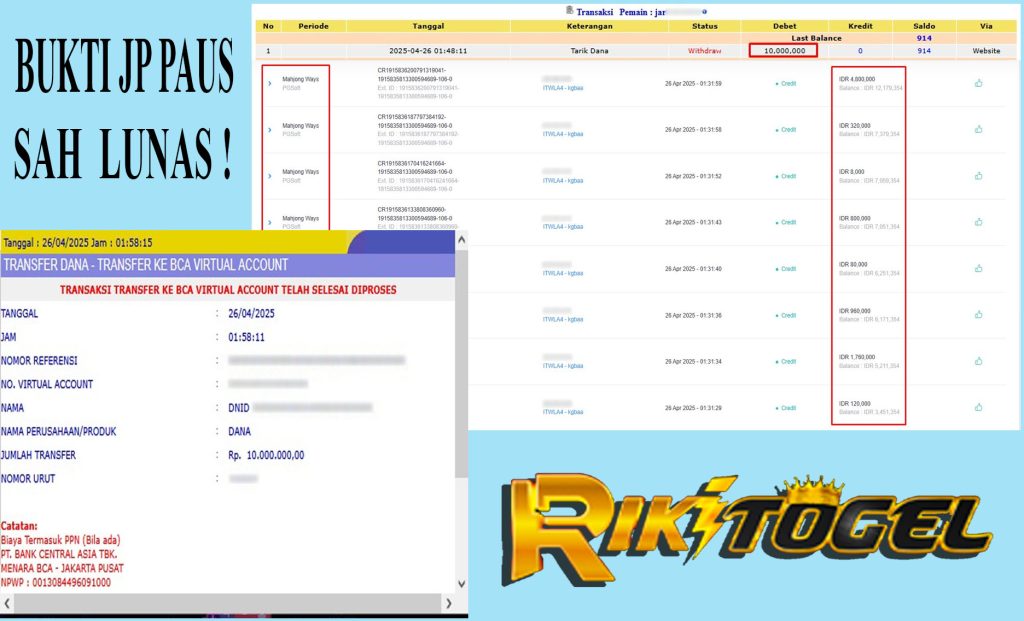Click scroll-down arrow in BCA transfer window
Screen dimensions: 1024x621
coord(462,584)
